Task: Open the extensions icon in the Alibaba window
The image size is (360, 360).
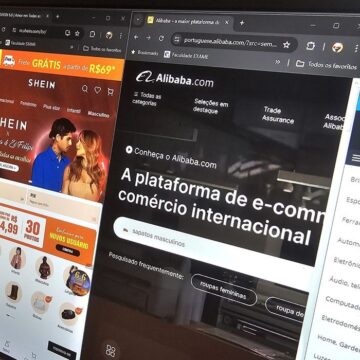Action: point(310,46)
